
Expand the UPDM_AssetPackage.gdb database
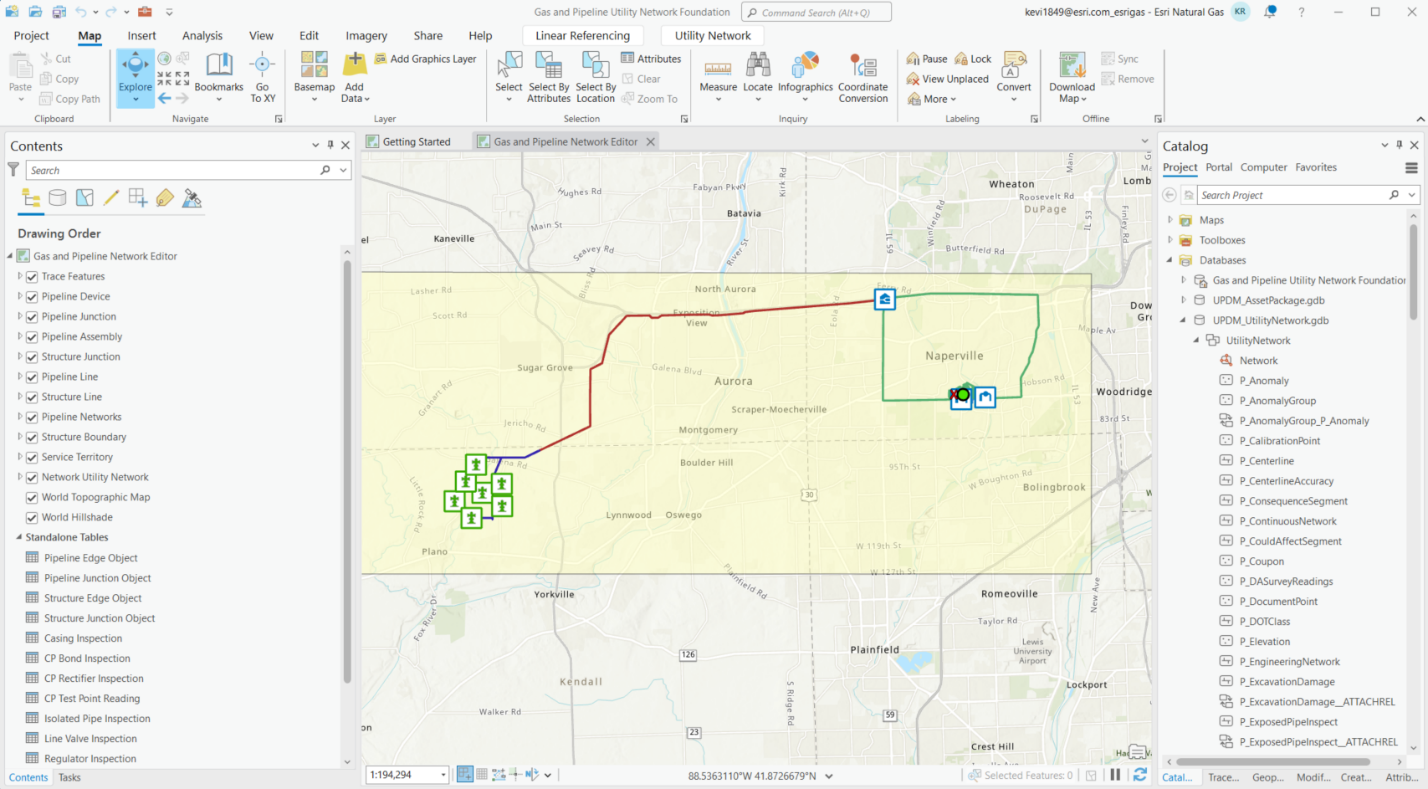point(1182,300)
